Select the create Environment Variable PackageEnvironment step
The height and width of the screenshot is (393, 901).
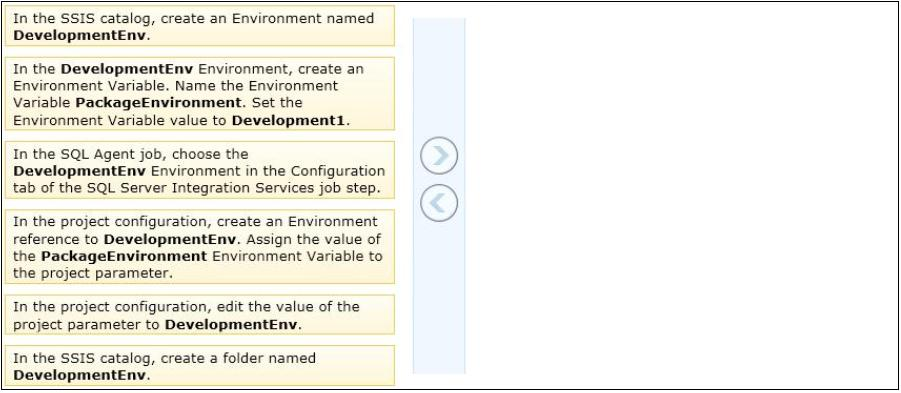tap(200, 94)
